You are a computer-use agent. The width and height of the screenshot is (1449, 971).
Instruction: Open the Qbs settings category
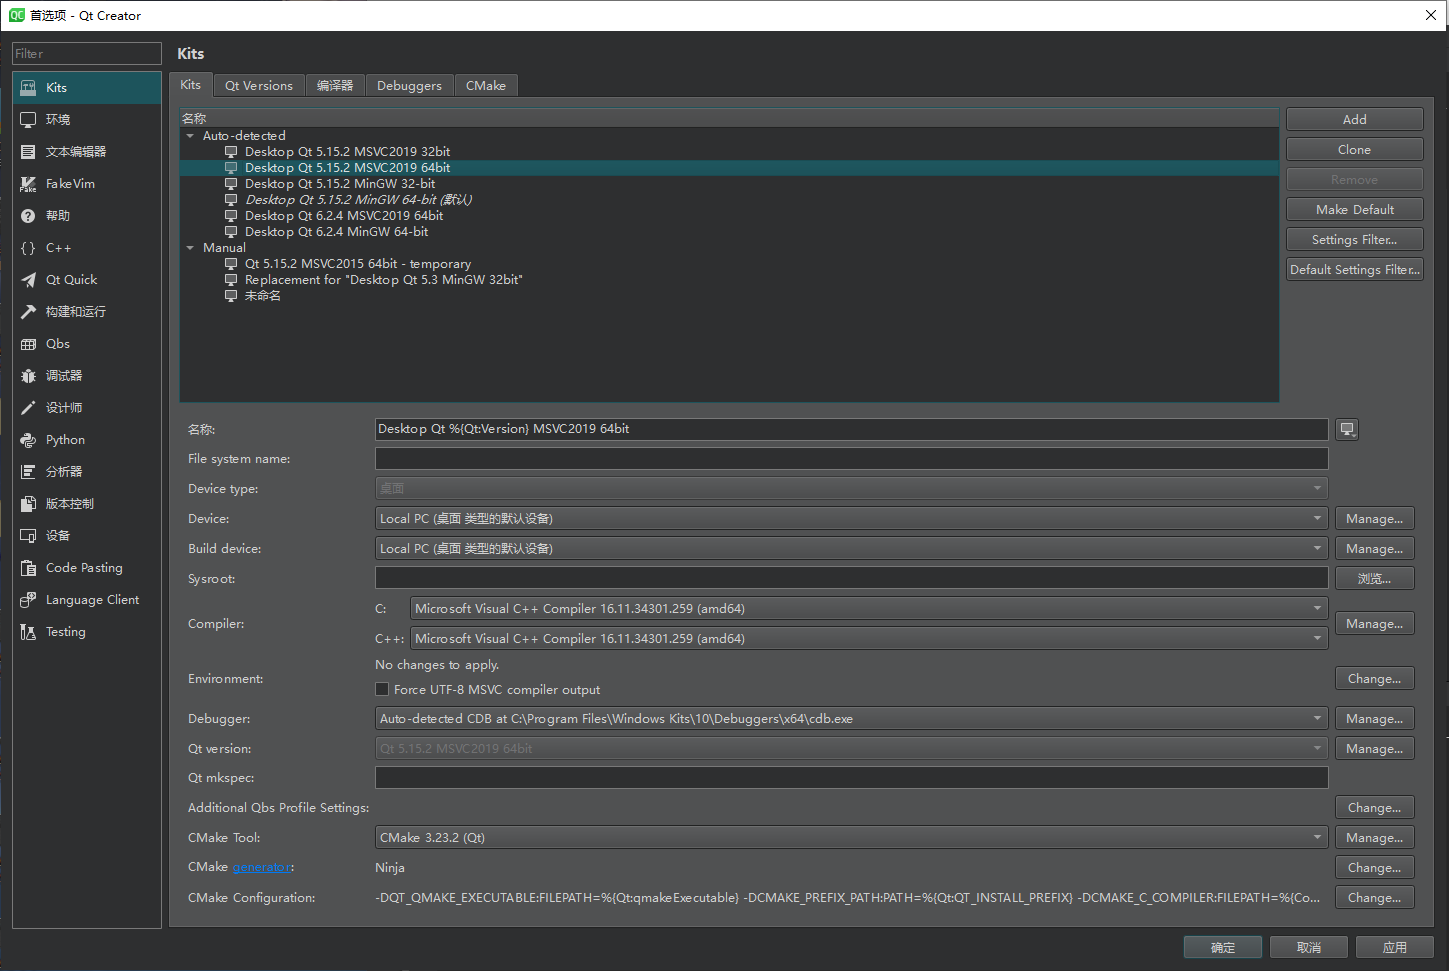coord(87,344)
